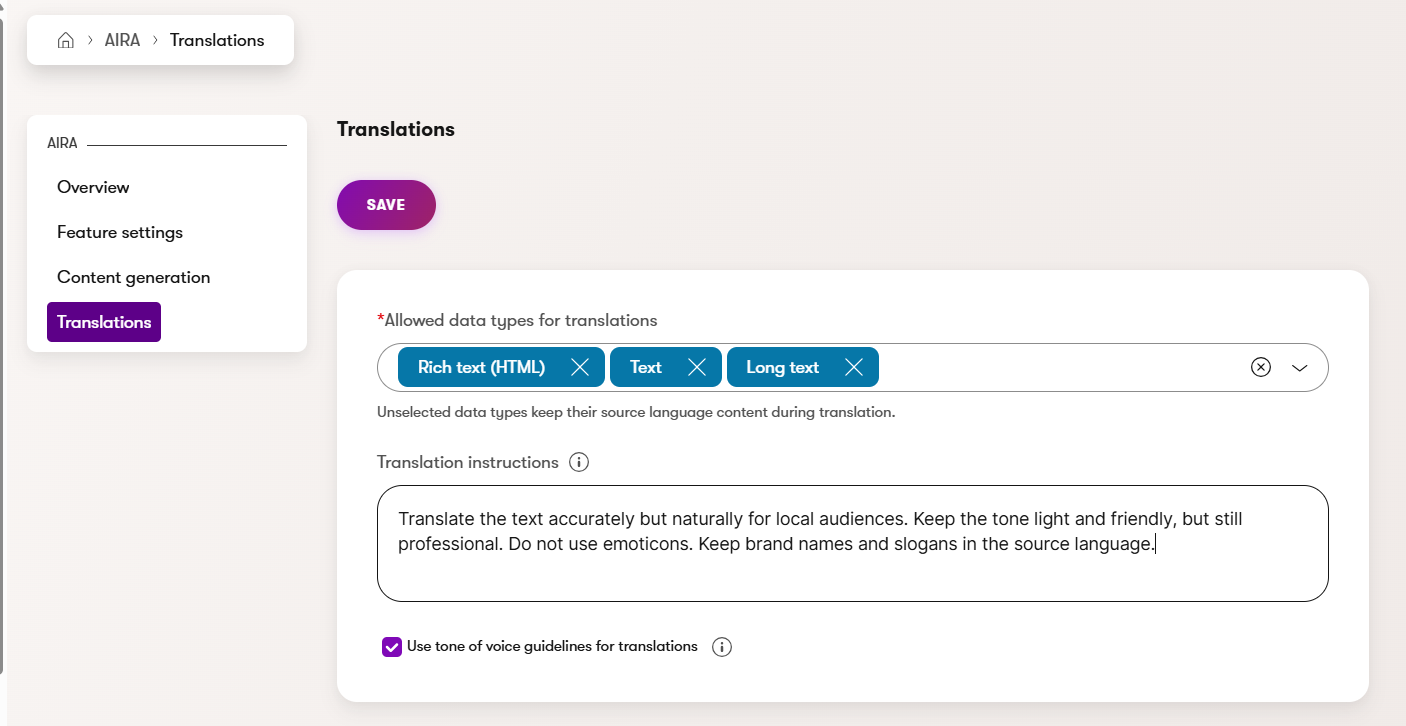The width and height of the screenshot is (1406, 726).
Task: Click the info icon beside tone of voice option
Action: pyautogui.click(x=721, y=646)
